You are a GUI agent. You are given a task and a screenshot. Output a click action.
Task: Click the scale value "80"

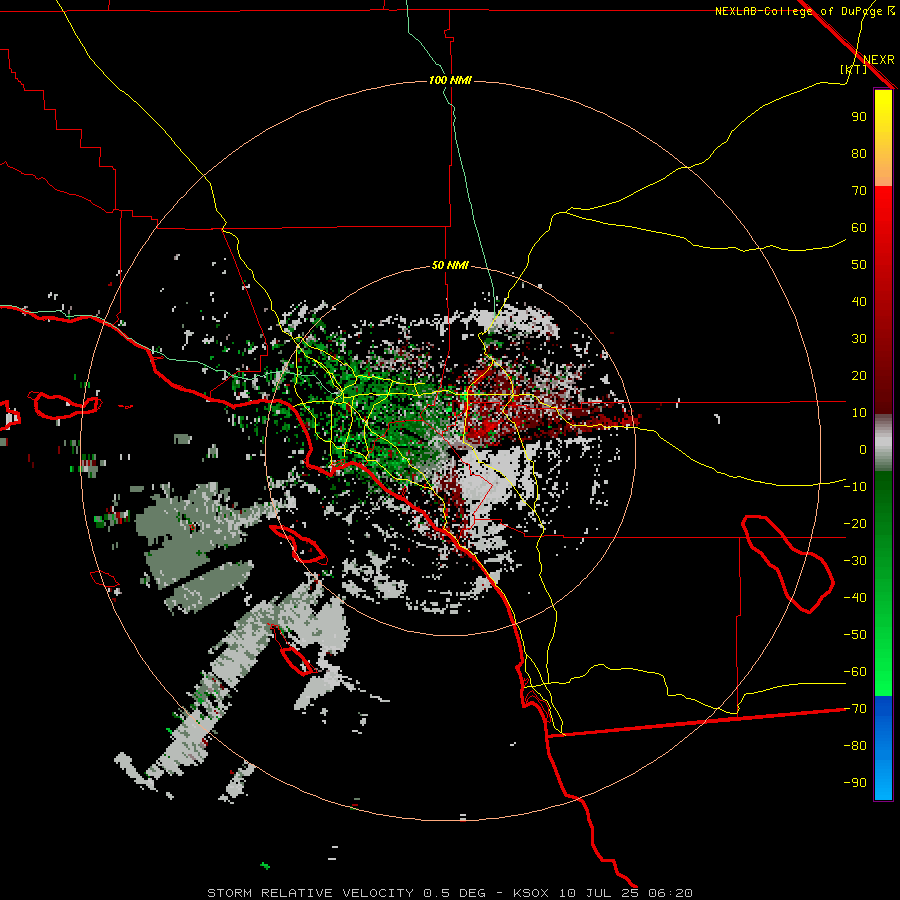[859, 154]
